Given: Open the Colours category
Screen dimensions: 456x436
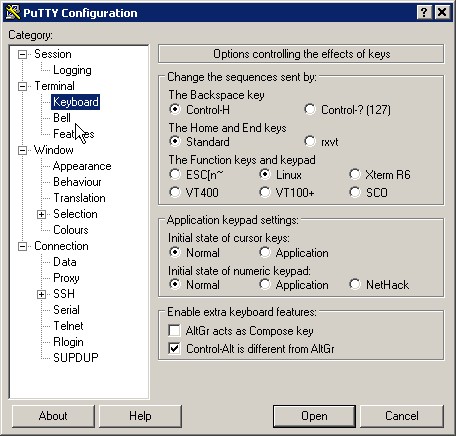Looking at the screenshot, I should tap(71, 230).
